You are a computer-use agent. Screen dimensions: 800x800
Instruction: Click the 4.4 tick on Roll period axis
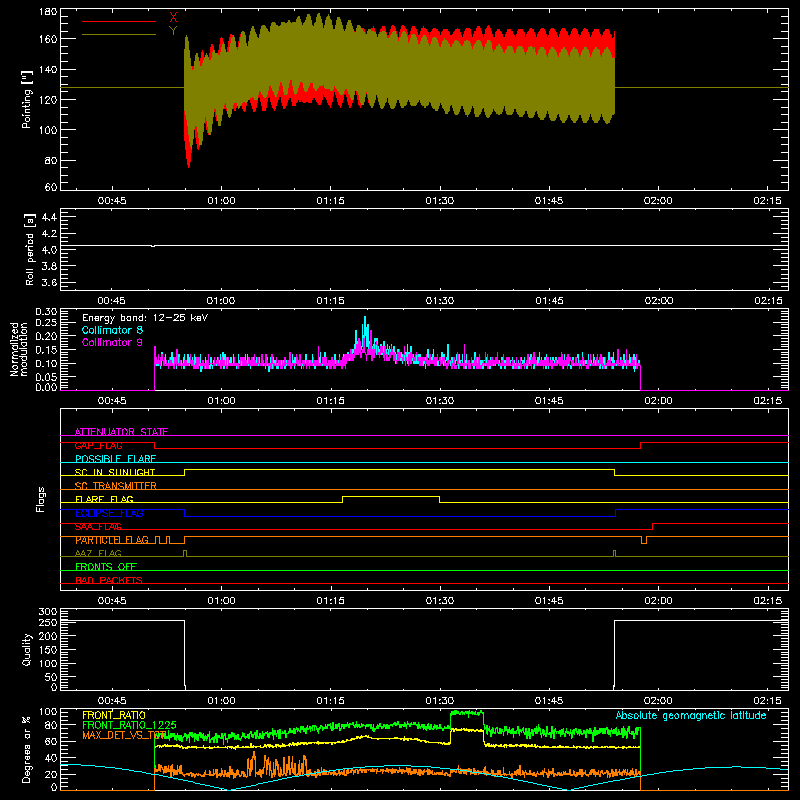click(x=49, y=217)
